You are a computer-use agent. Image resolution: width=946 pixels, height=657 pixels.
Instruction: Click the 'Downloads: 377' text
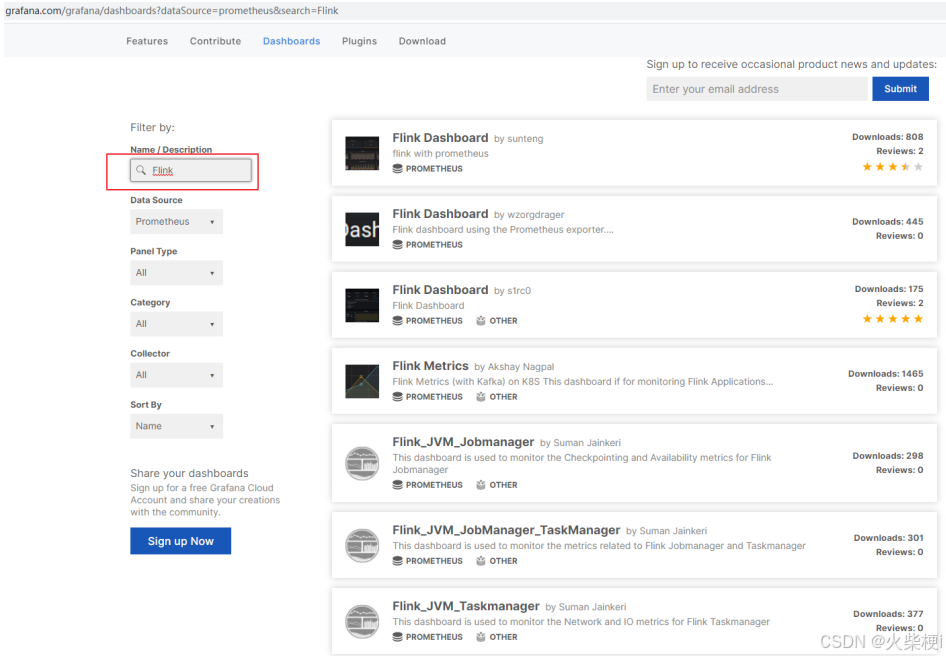click(x=888, y=614)
